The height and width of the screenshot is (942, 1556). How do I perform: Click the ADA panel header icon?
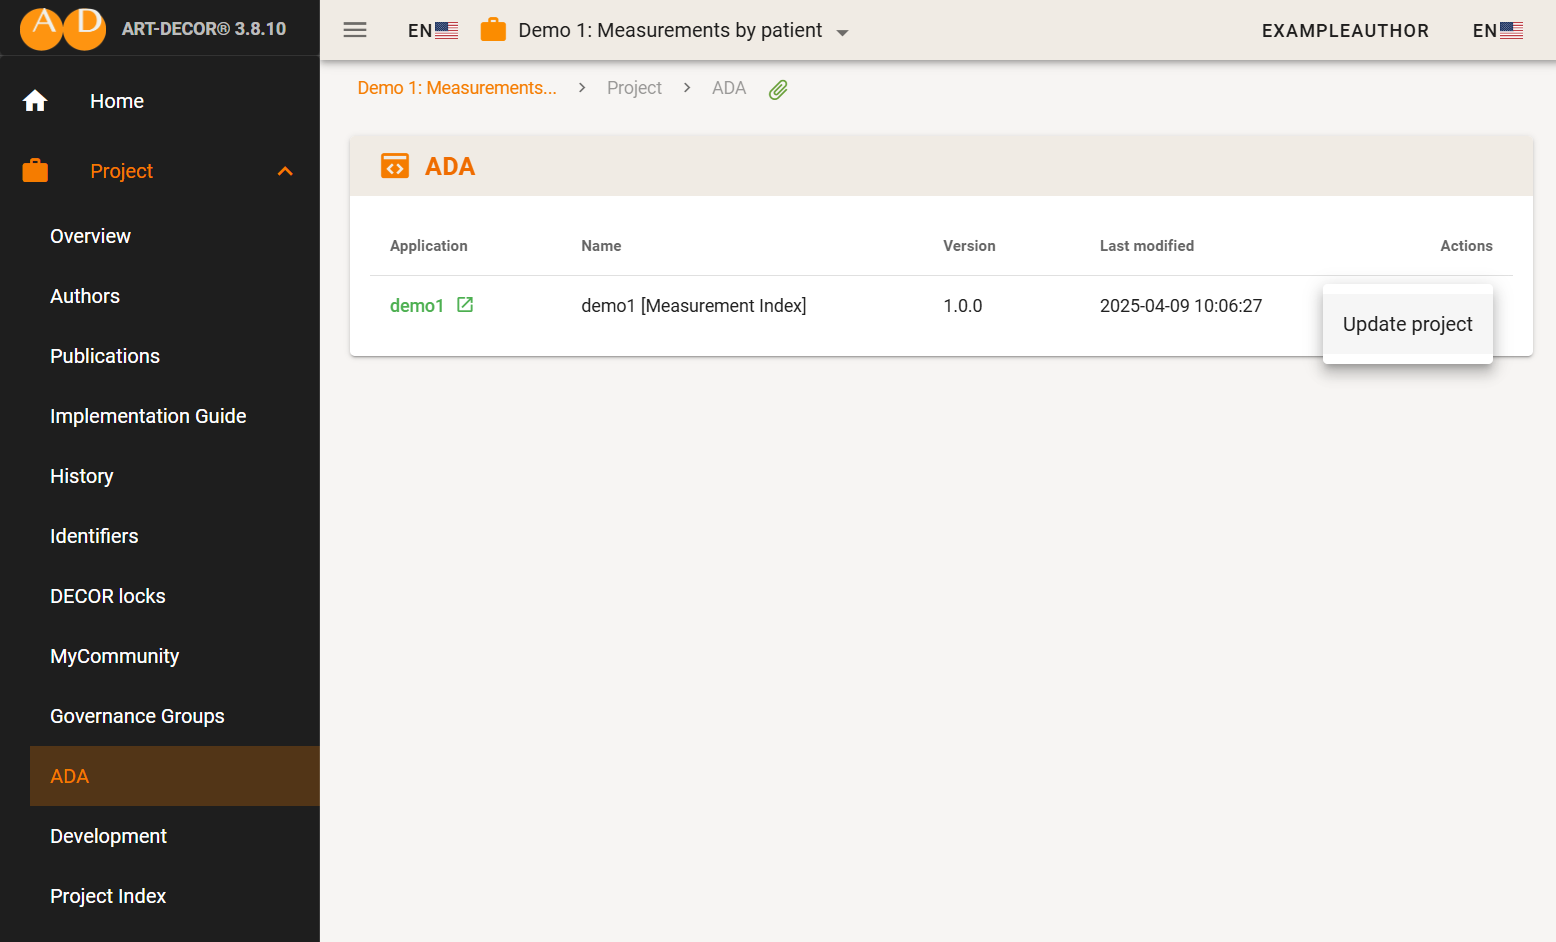click(395, 166)
